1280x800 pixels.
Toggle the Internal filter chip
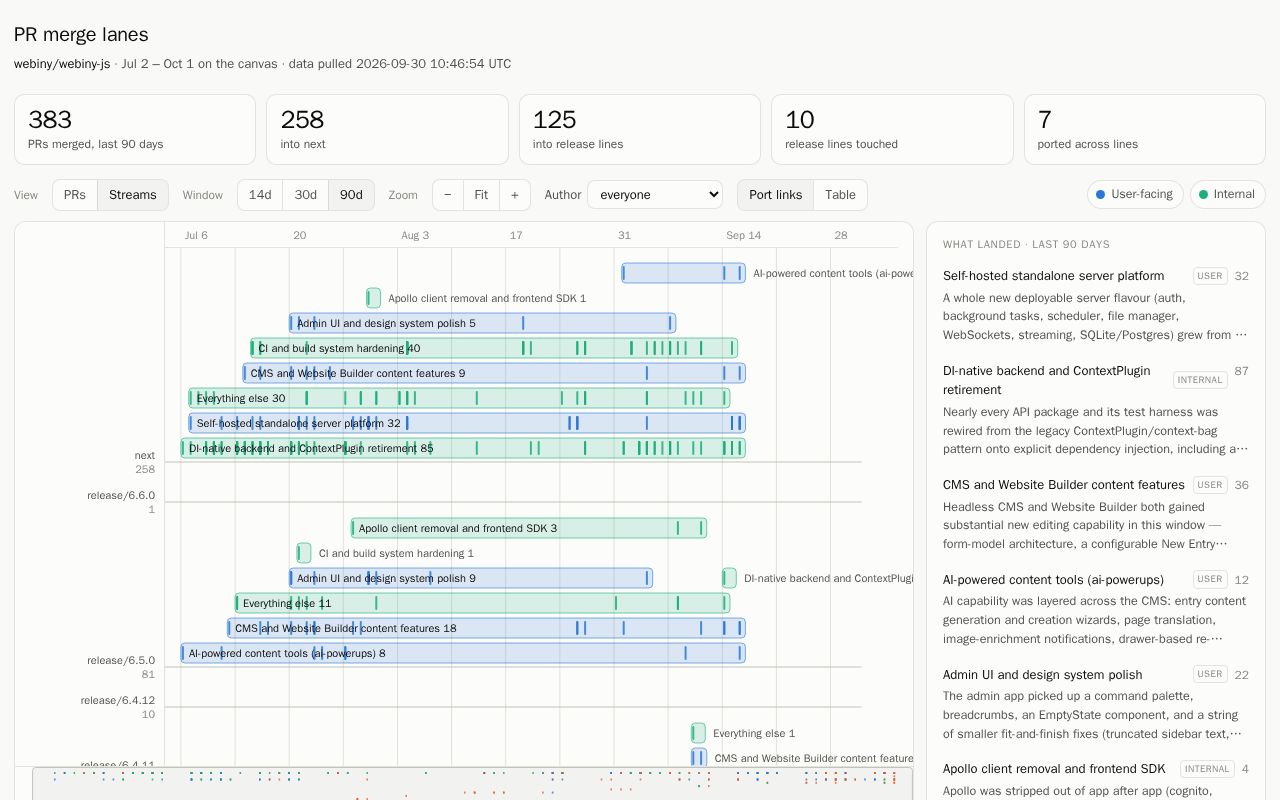(x=1227, y=195)
